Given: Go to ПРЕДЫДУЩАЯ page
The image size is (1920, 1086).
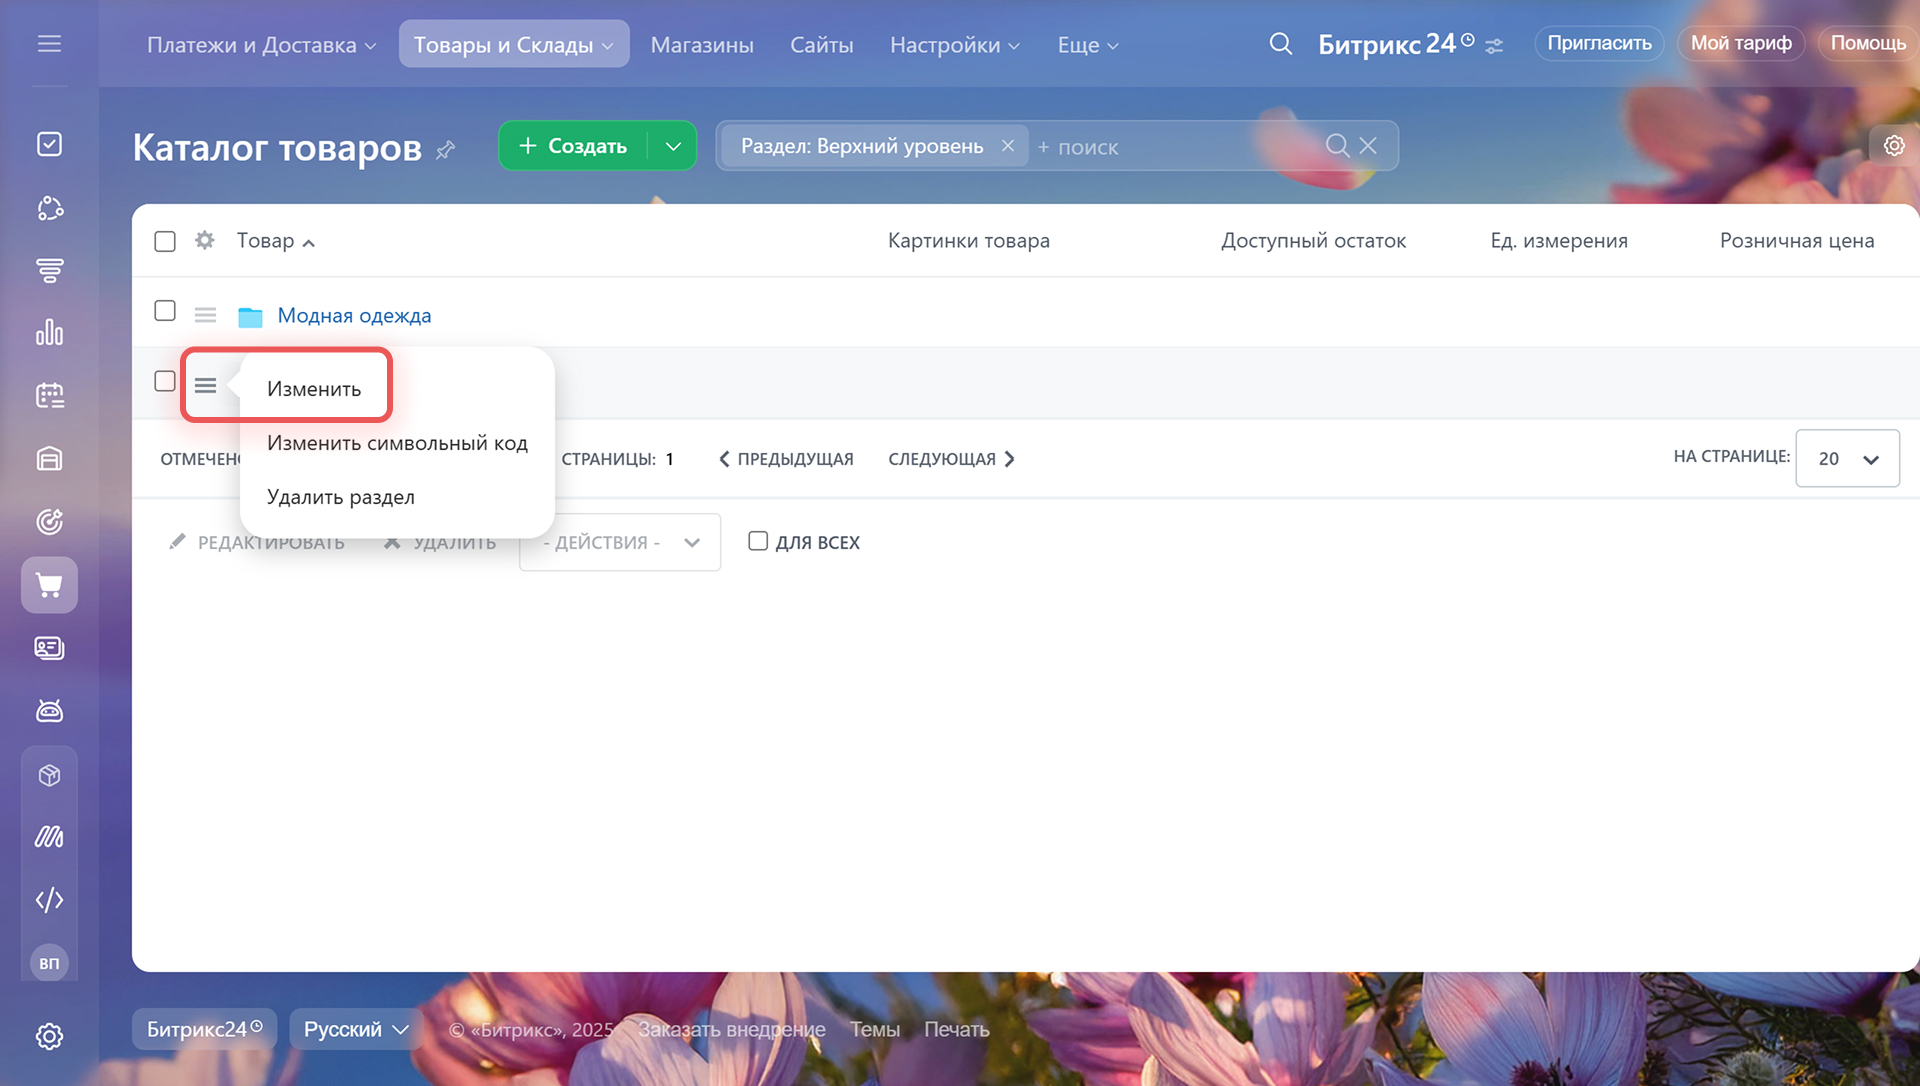Looking at the screenshot, I should pyautogui.click(x=786, y=459).
